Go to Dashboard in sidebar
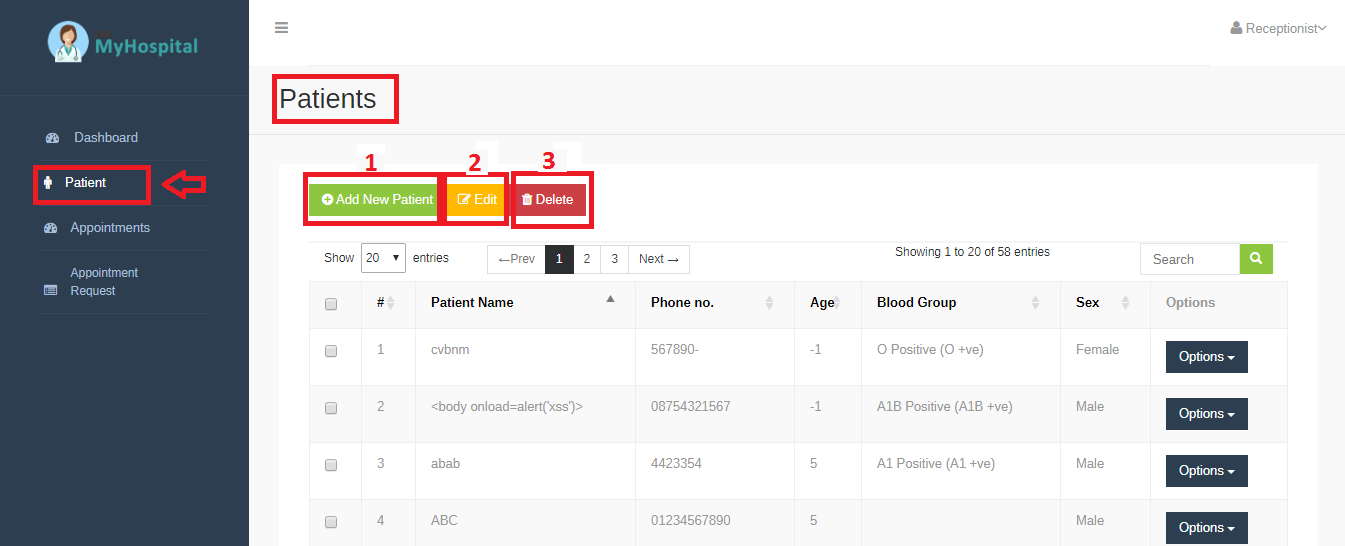 pos(106,137)
